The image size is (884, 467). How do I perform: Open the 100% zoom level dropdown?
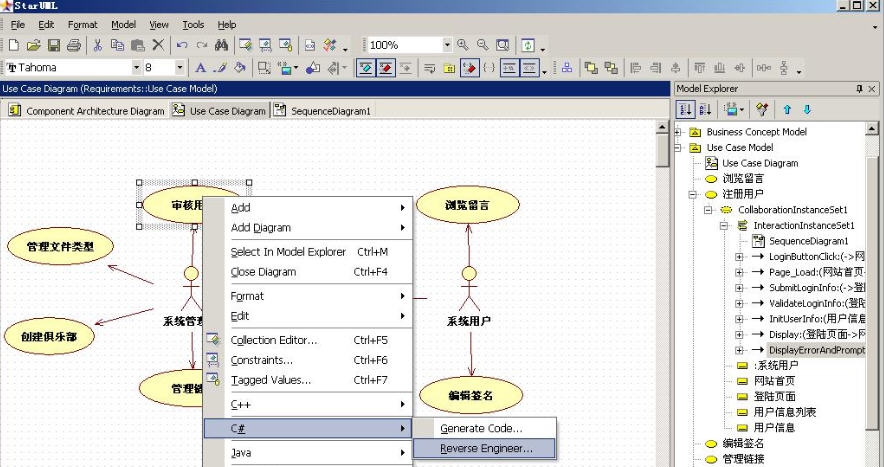click(447, 45)
